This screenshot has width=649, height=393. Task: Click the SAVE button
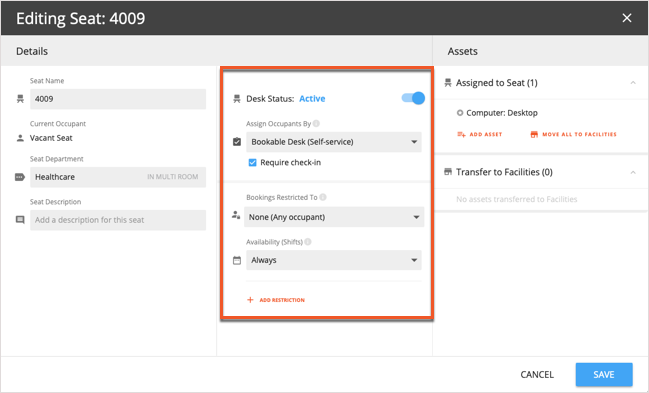click(x=604, y=374)
